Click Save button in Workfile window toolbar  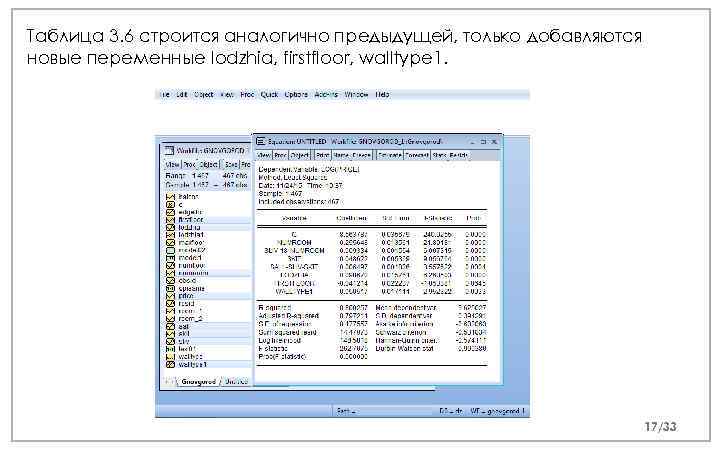231,164
